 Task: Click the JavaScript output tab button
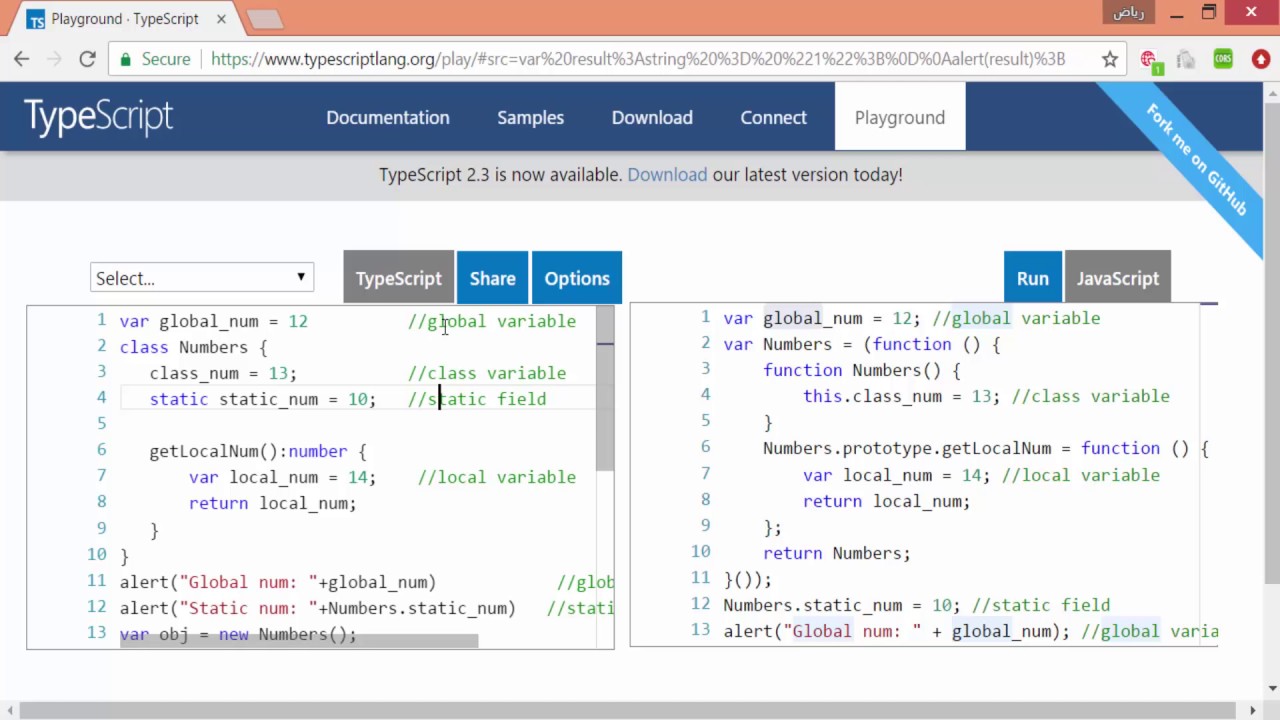coord(1118,278)
